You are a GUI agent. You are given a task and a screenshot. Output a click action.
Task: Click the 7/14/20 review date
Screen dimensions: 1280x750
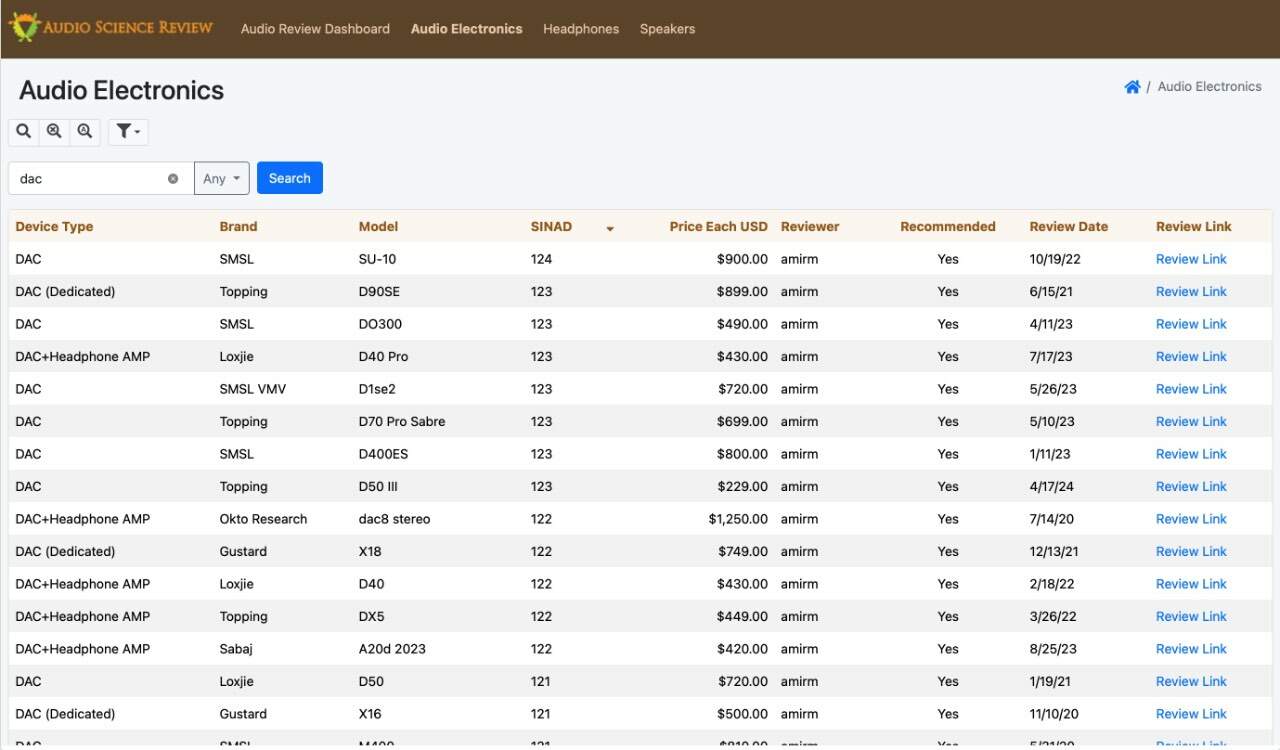[x=1052, y=519]
